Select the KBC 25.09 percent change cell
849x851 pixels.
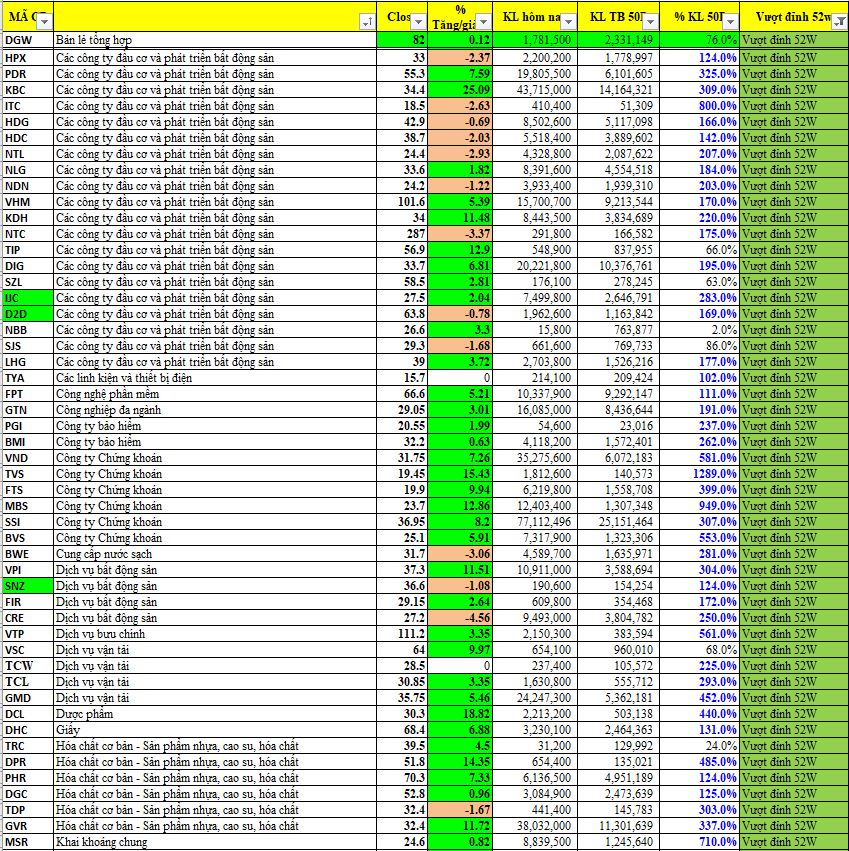461,90
